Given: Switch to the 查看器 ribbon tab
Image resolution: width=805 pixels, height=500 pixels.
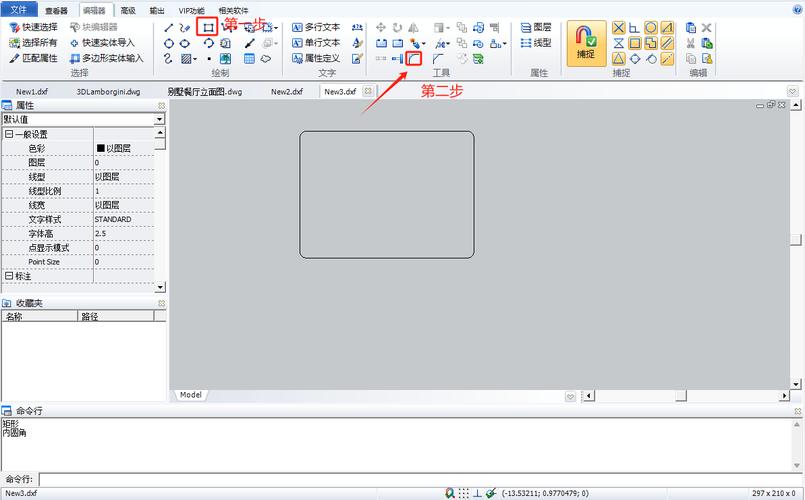Looking at the screenshot, I should 56,10.
